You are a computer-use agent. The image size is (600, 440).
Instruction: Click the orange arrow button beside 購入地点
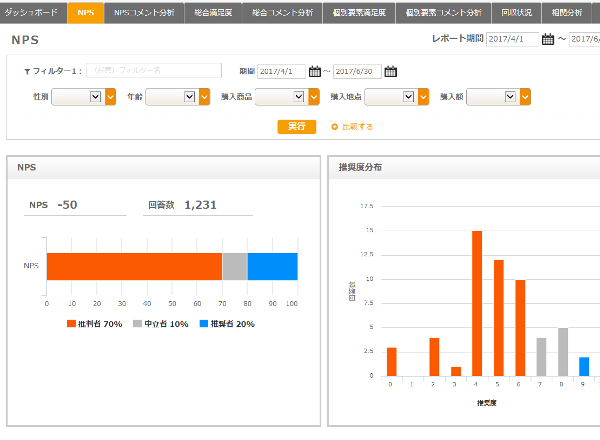point(424,97)
